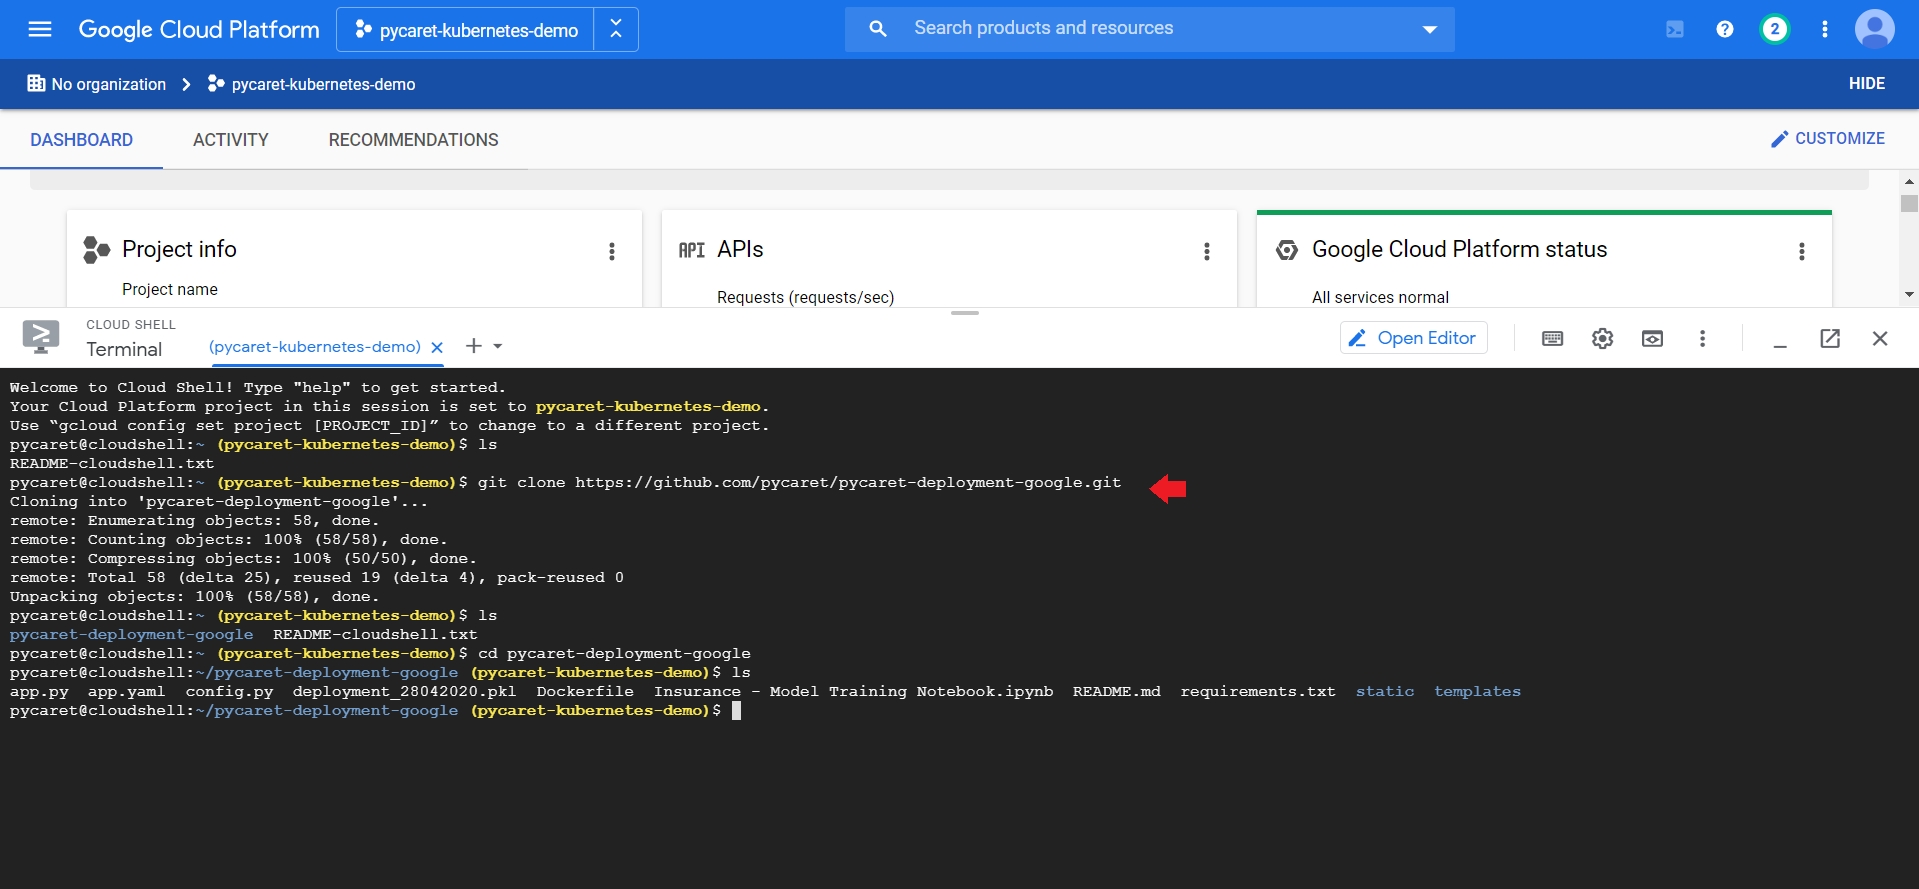1919x889 pixels.
Task: Open new terminal tab options arrow
Action: coord(498,346)
